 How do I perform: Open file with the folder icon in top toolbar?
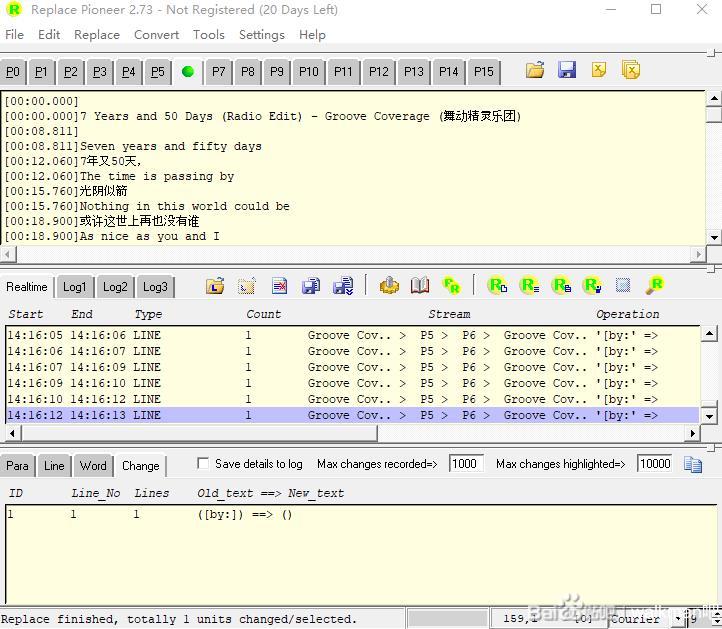pos(535,70)
